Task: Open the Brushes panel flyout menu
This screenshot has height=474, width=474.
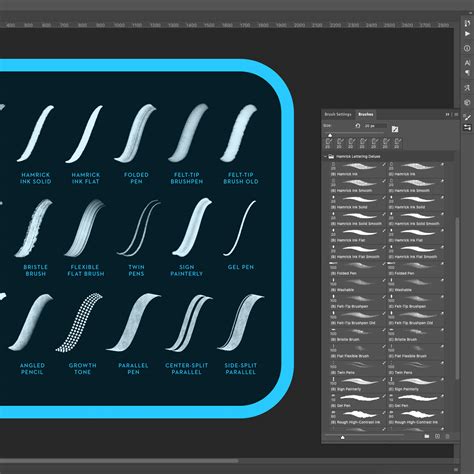Action: tap(456, 114)
